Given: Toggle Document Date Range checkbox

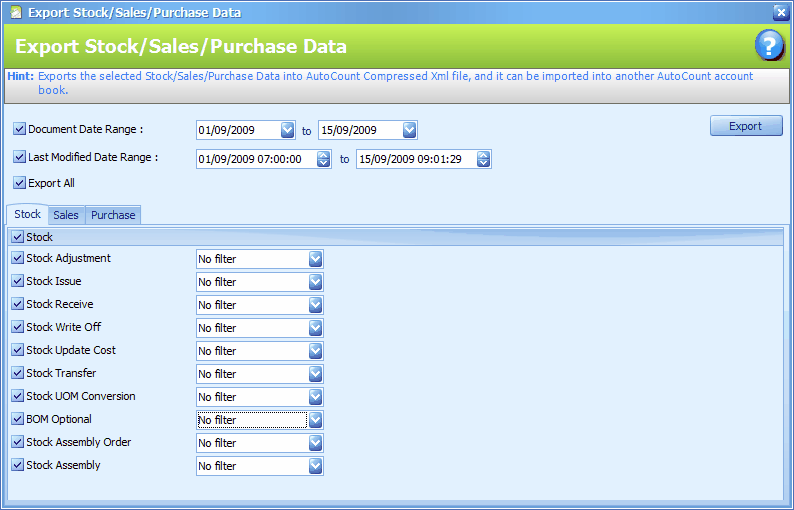Looking at the screenshot, I should (19, 129).
